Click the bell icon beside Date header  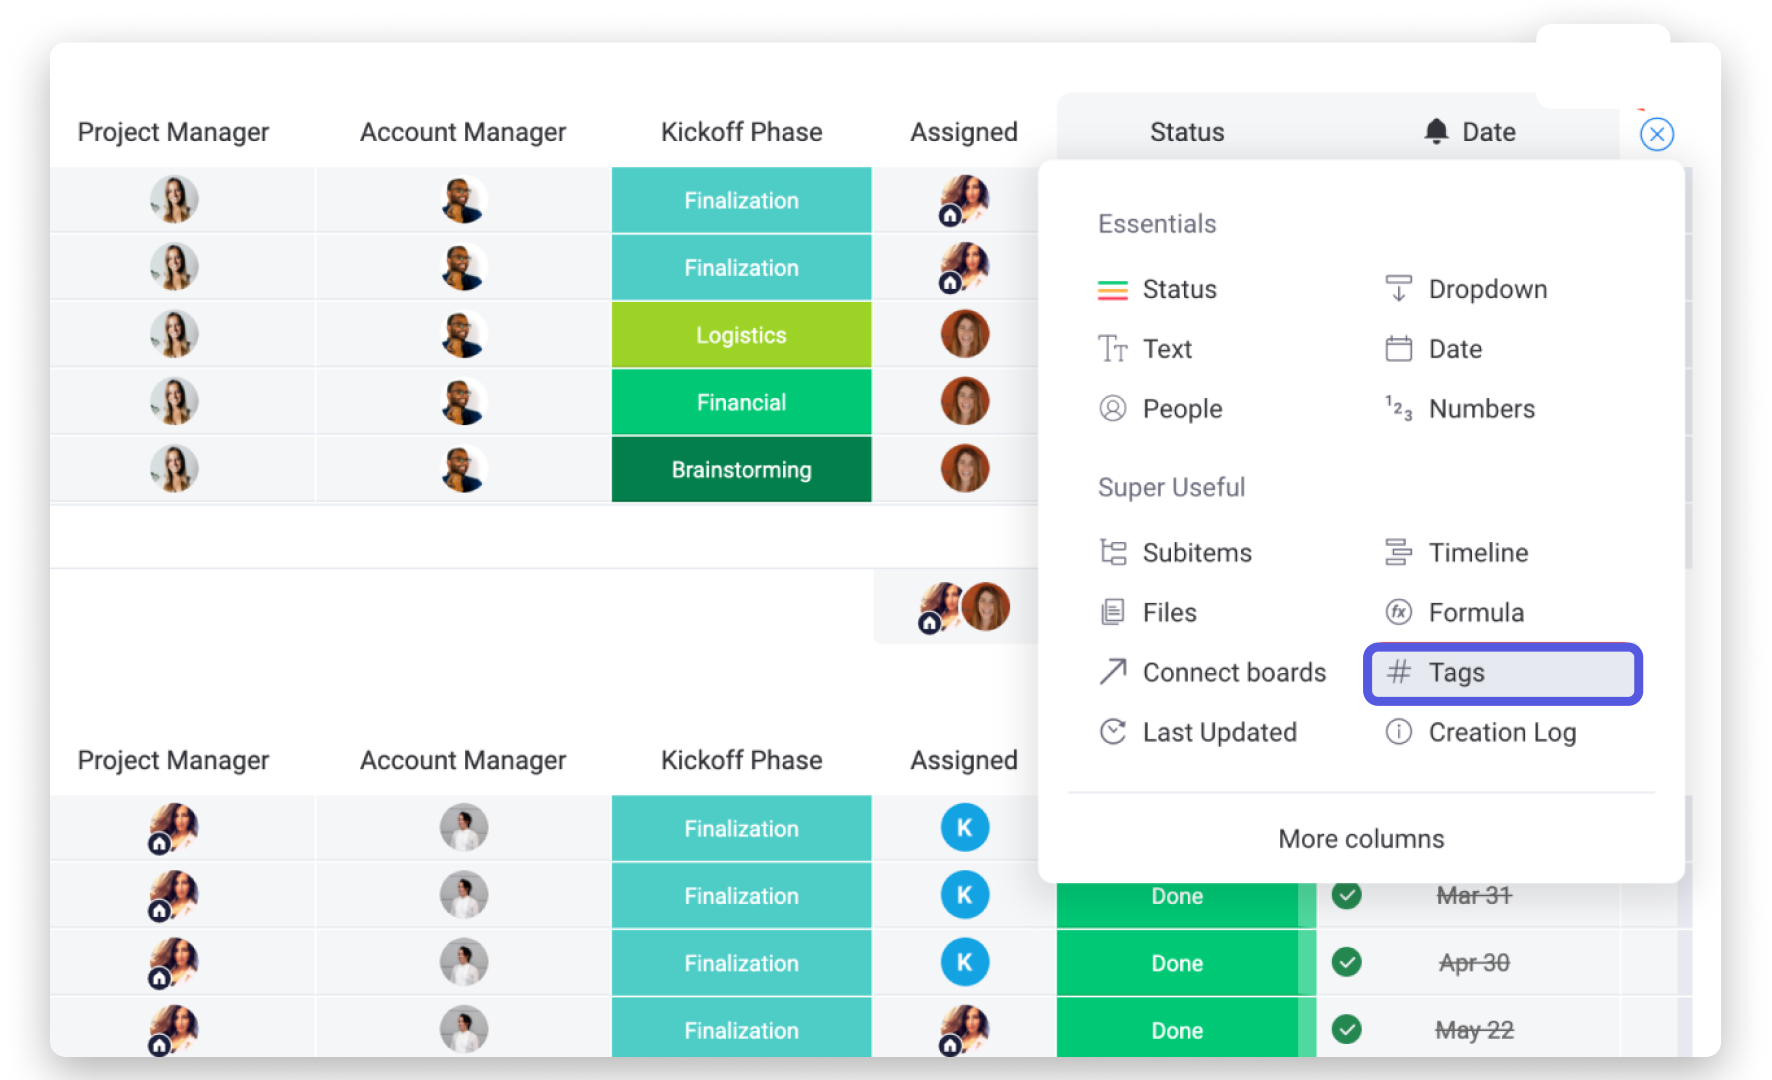[x=1436, y=132]
